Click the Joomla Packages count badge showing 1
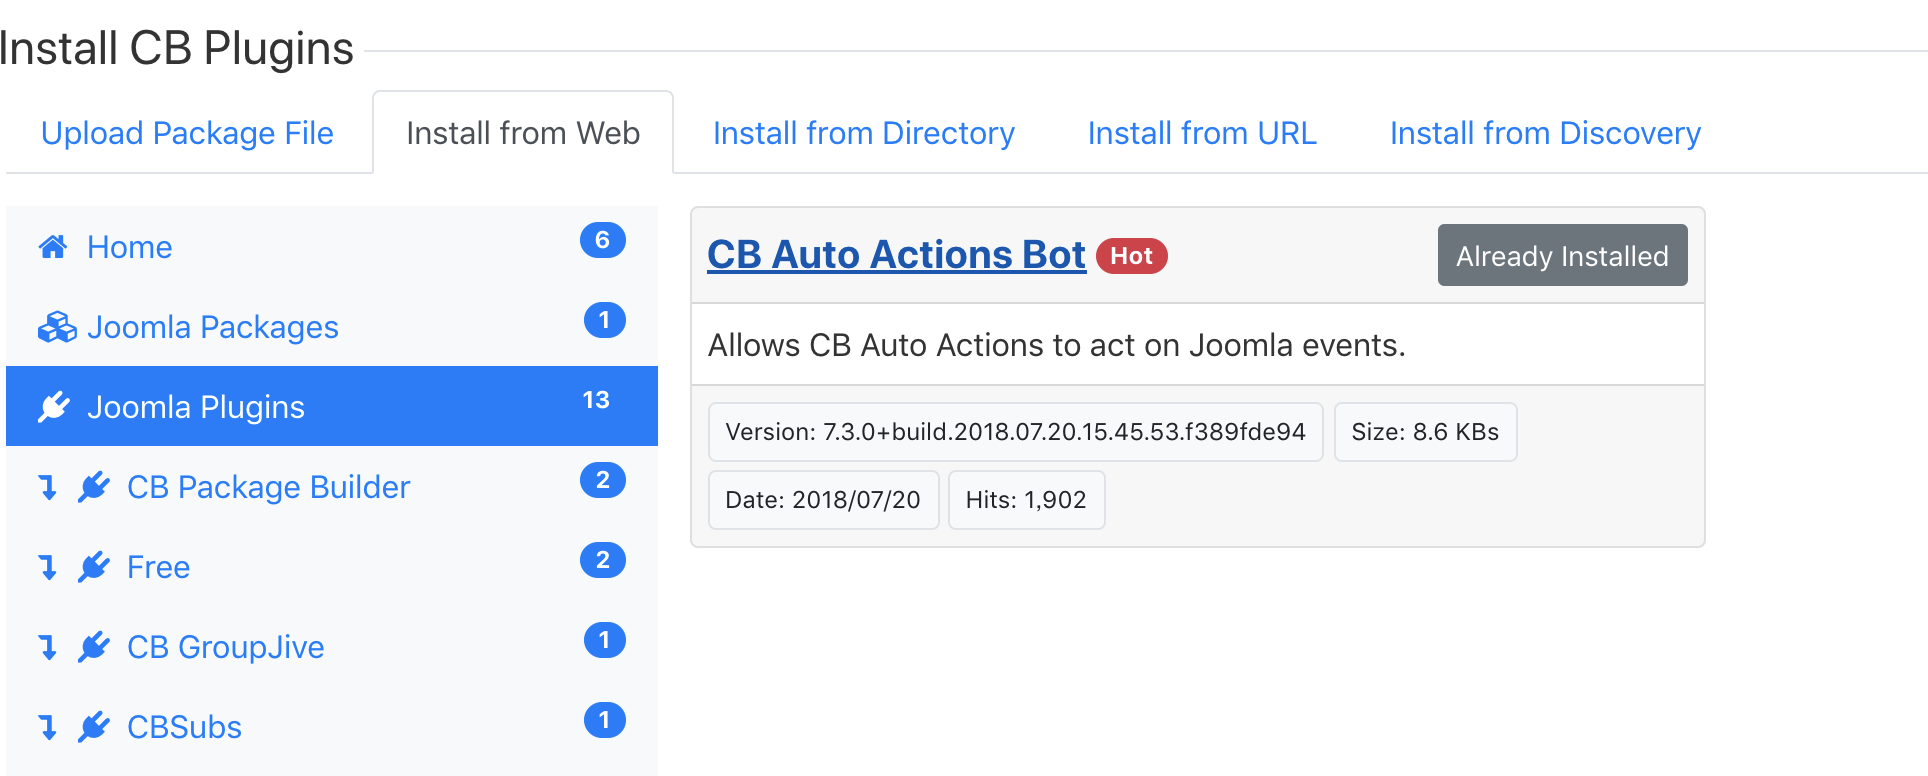 click(605, 320)
